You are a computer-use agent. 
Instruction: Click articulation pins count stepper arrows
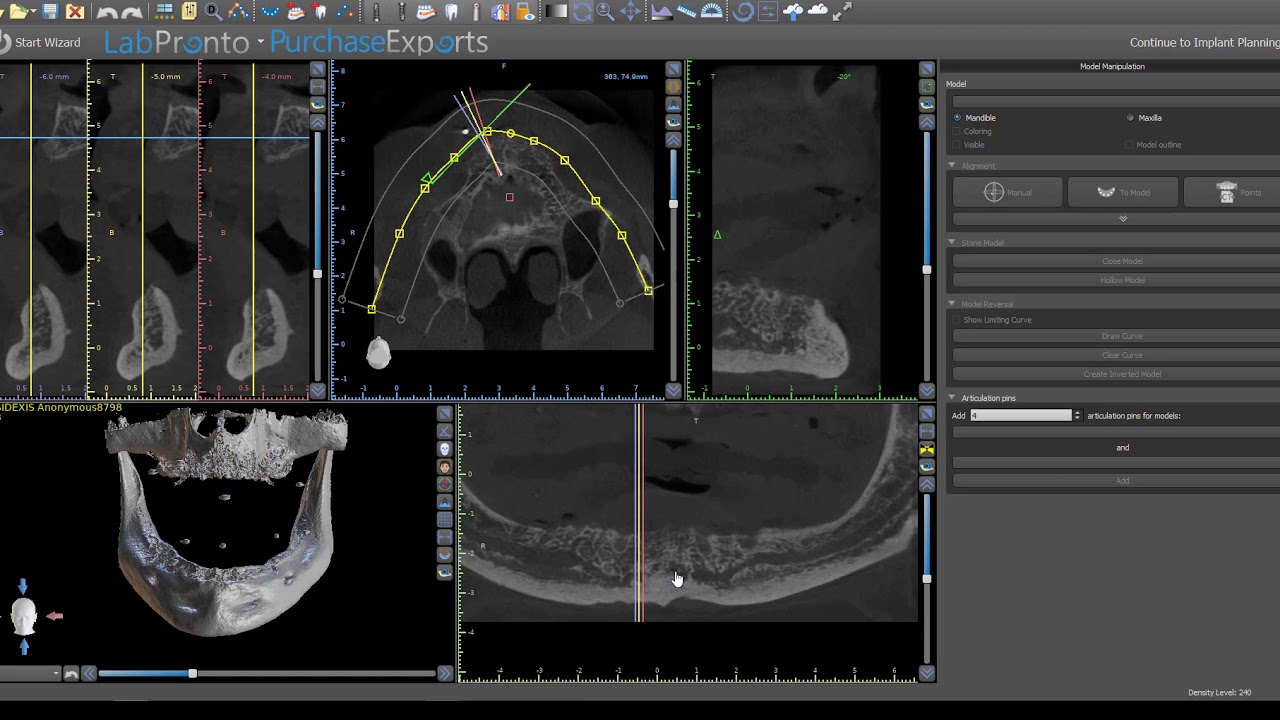(1077, 415)
